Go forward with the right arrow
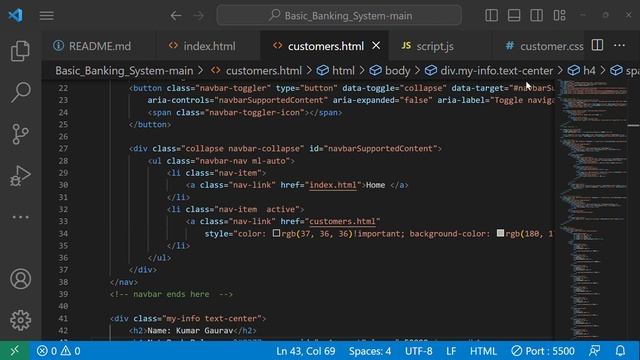Screen dimensions: 640x360 (x=199, y=16)
